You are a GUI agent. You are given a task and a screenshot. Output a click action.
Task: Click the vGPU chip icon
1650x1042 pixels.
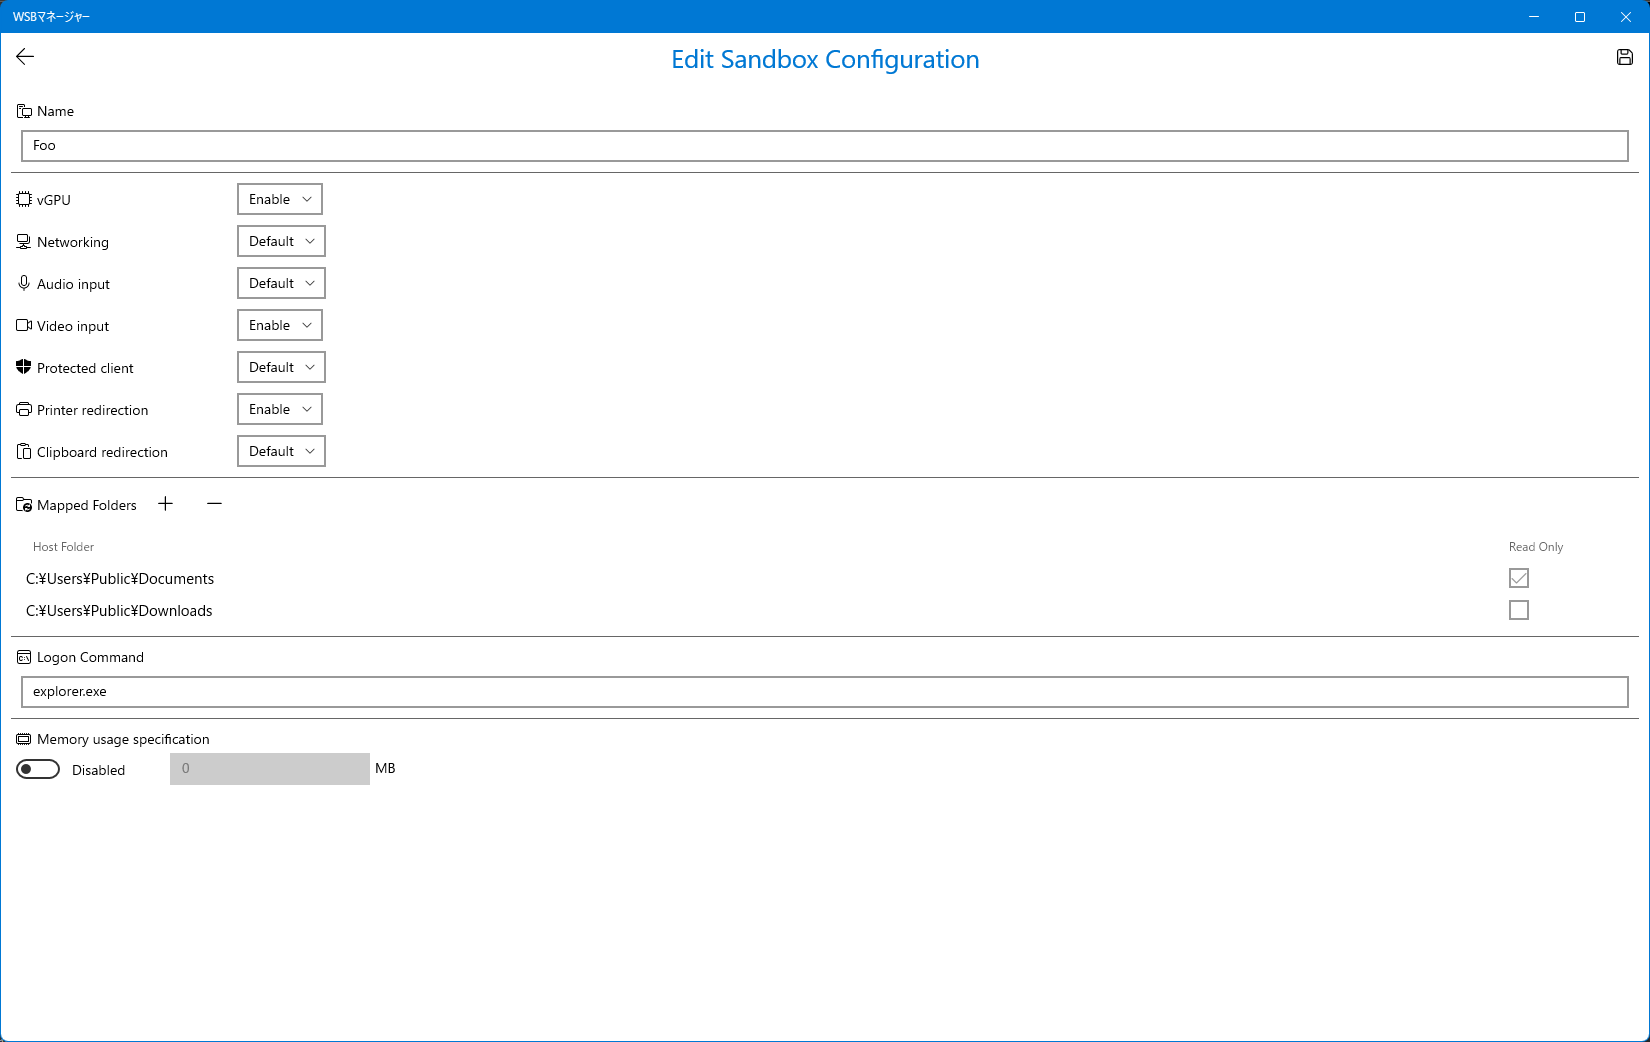click(24, 199)
